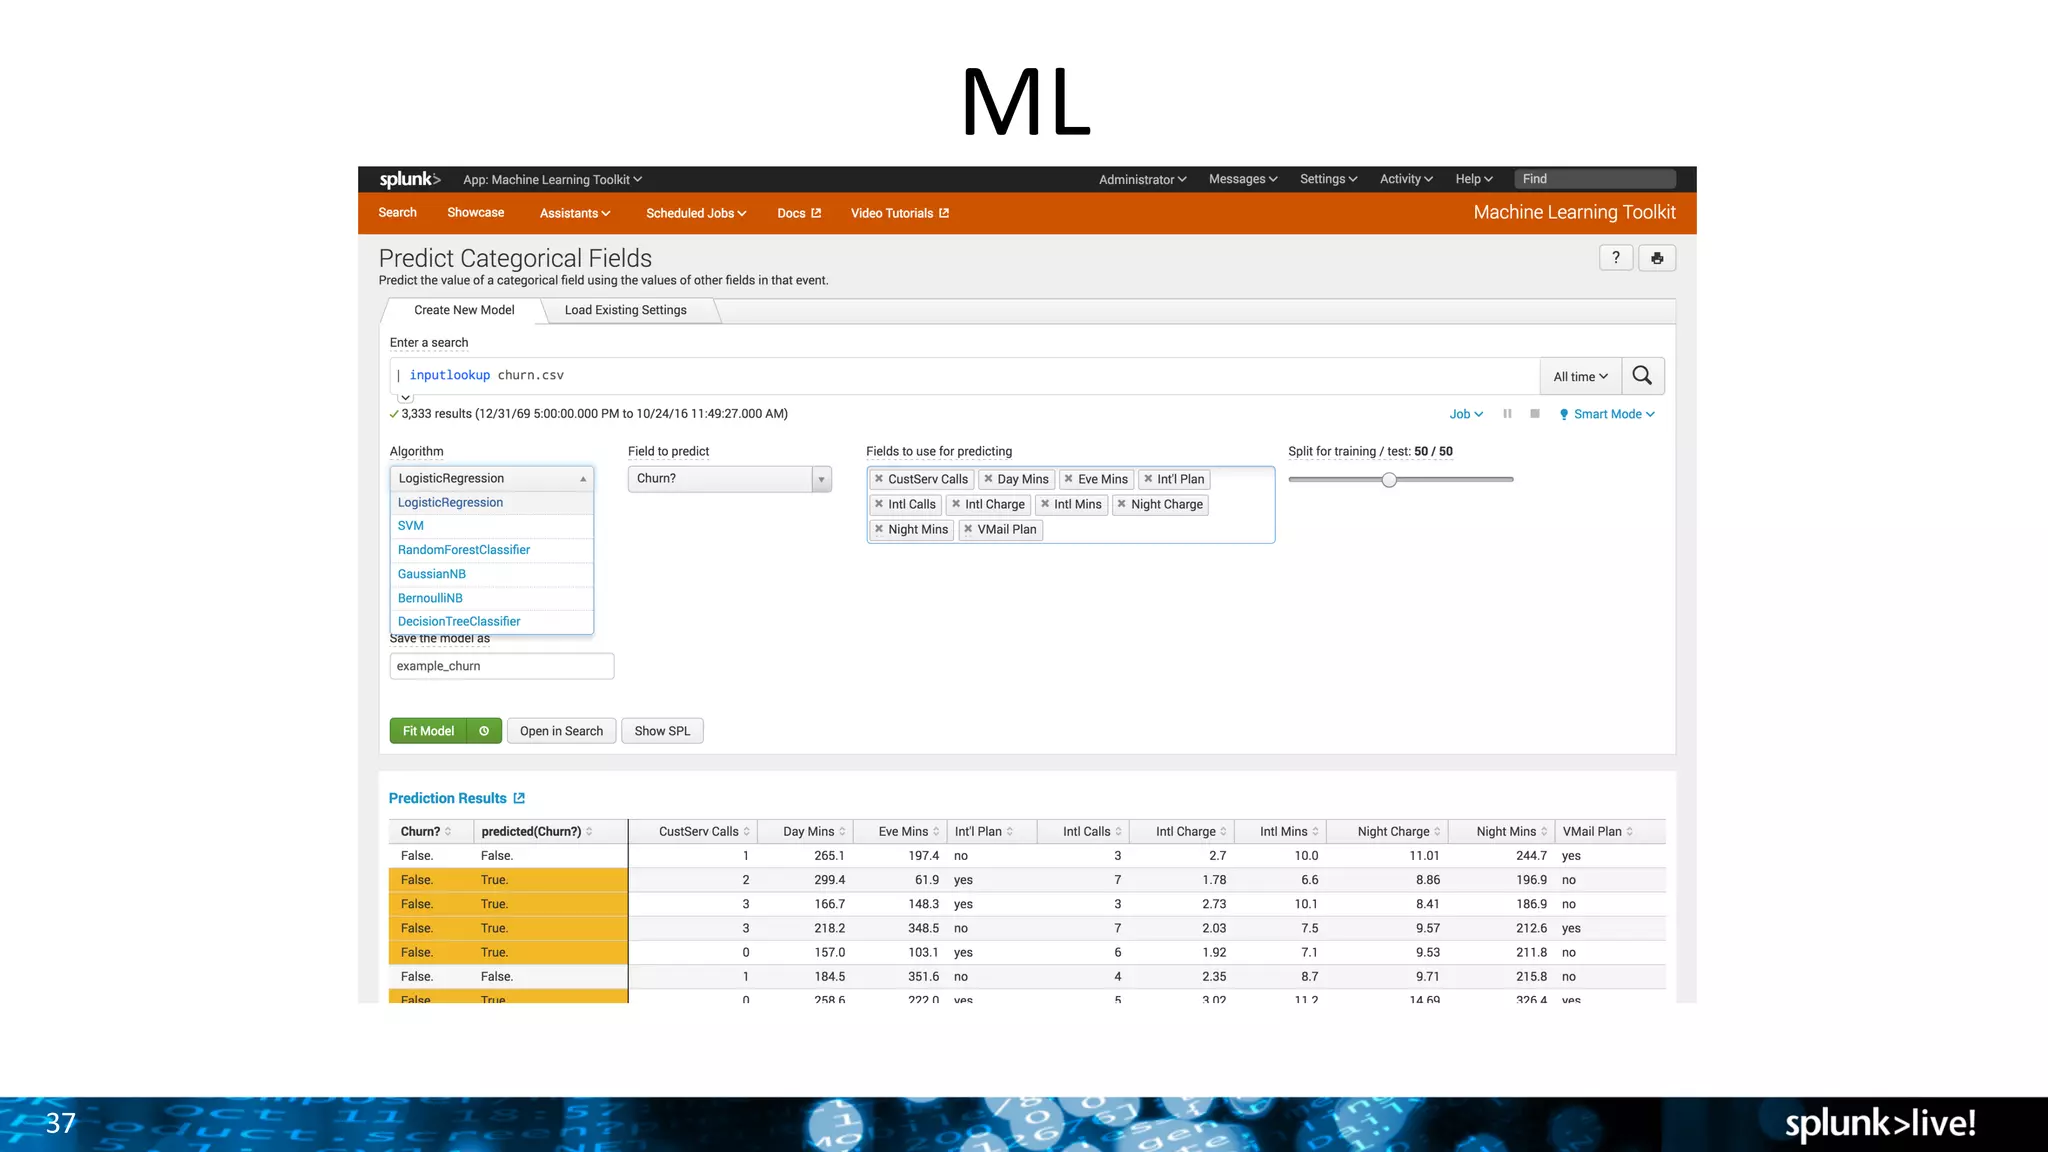Screen dimensions: 2048x1152
Task: Open the Field to predict dropdown
Action: coord(729,479)
